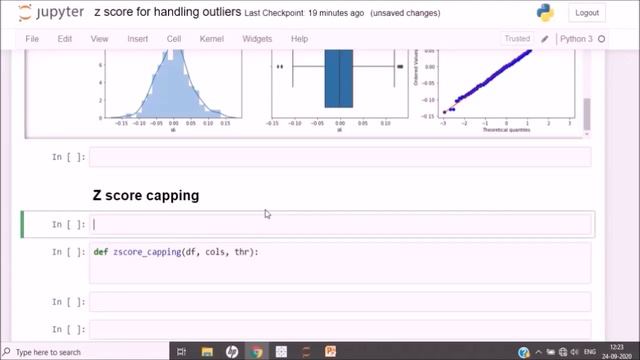Open the Kernel menu

(x=211, y=39)
